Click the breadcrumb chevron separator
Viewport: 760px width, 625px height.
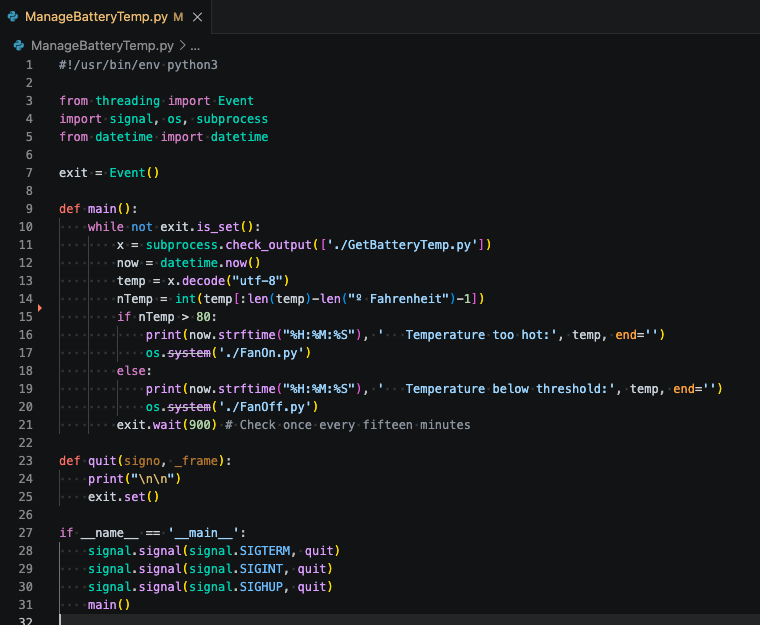pos(182,46)
